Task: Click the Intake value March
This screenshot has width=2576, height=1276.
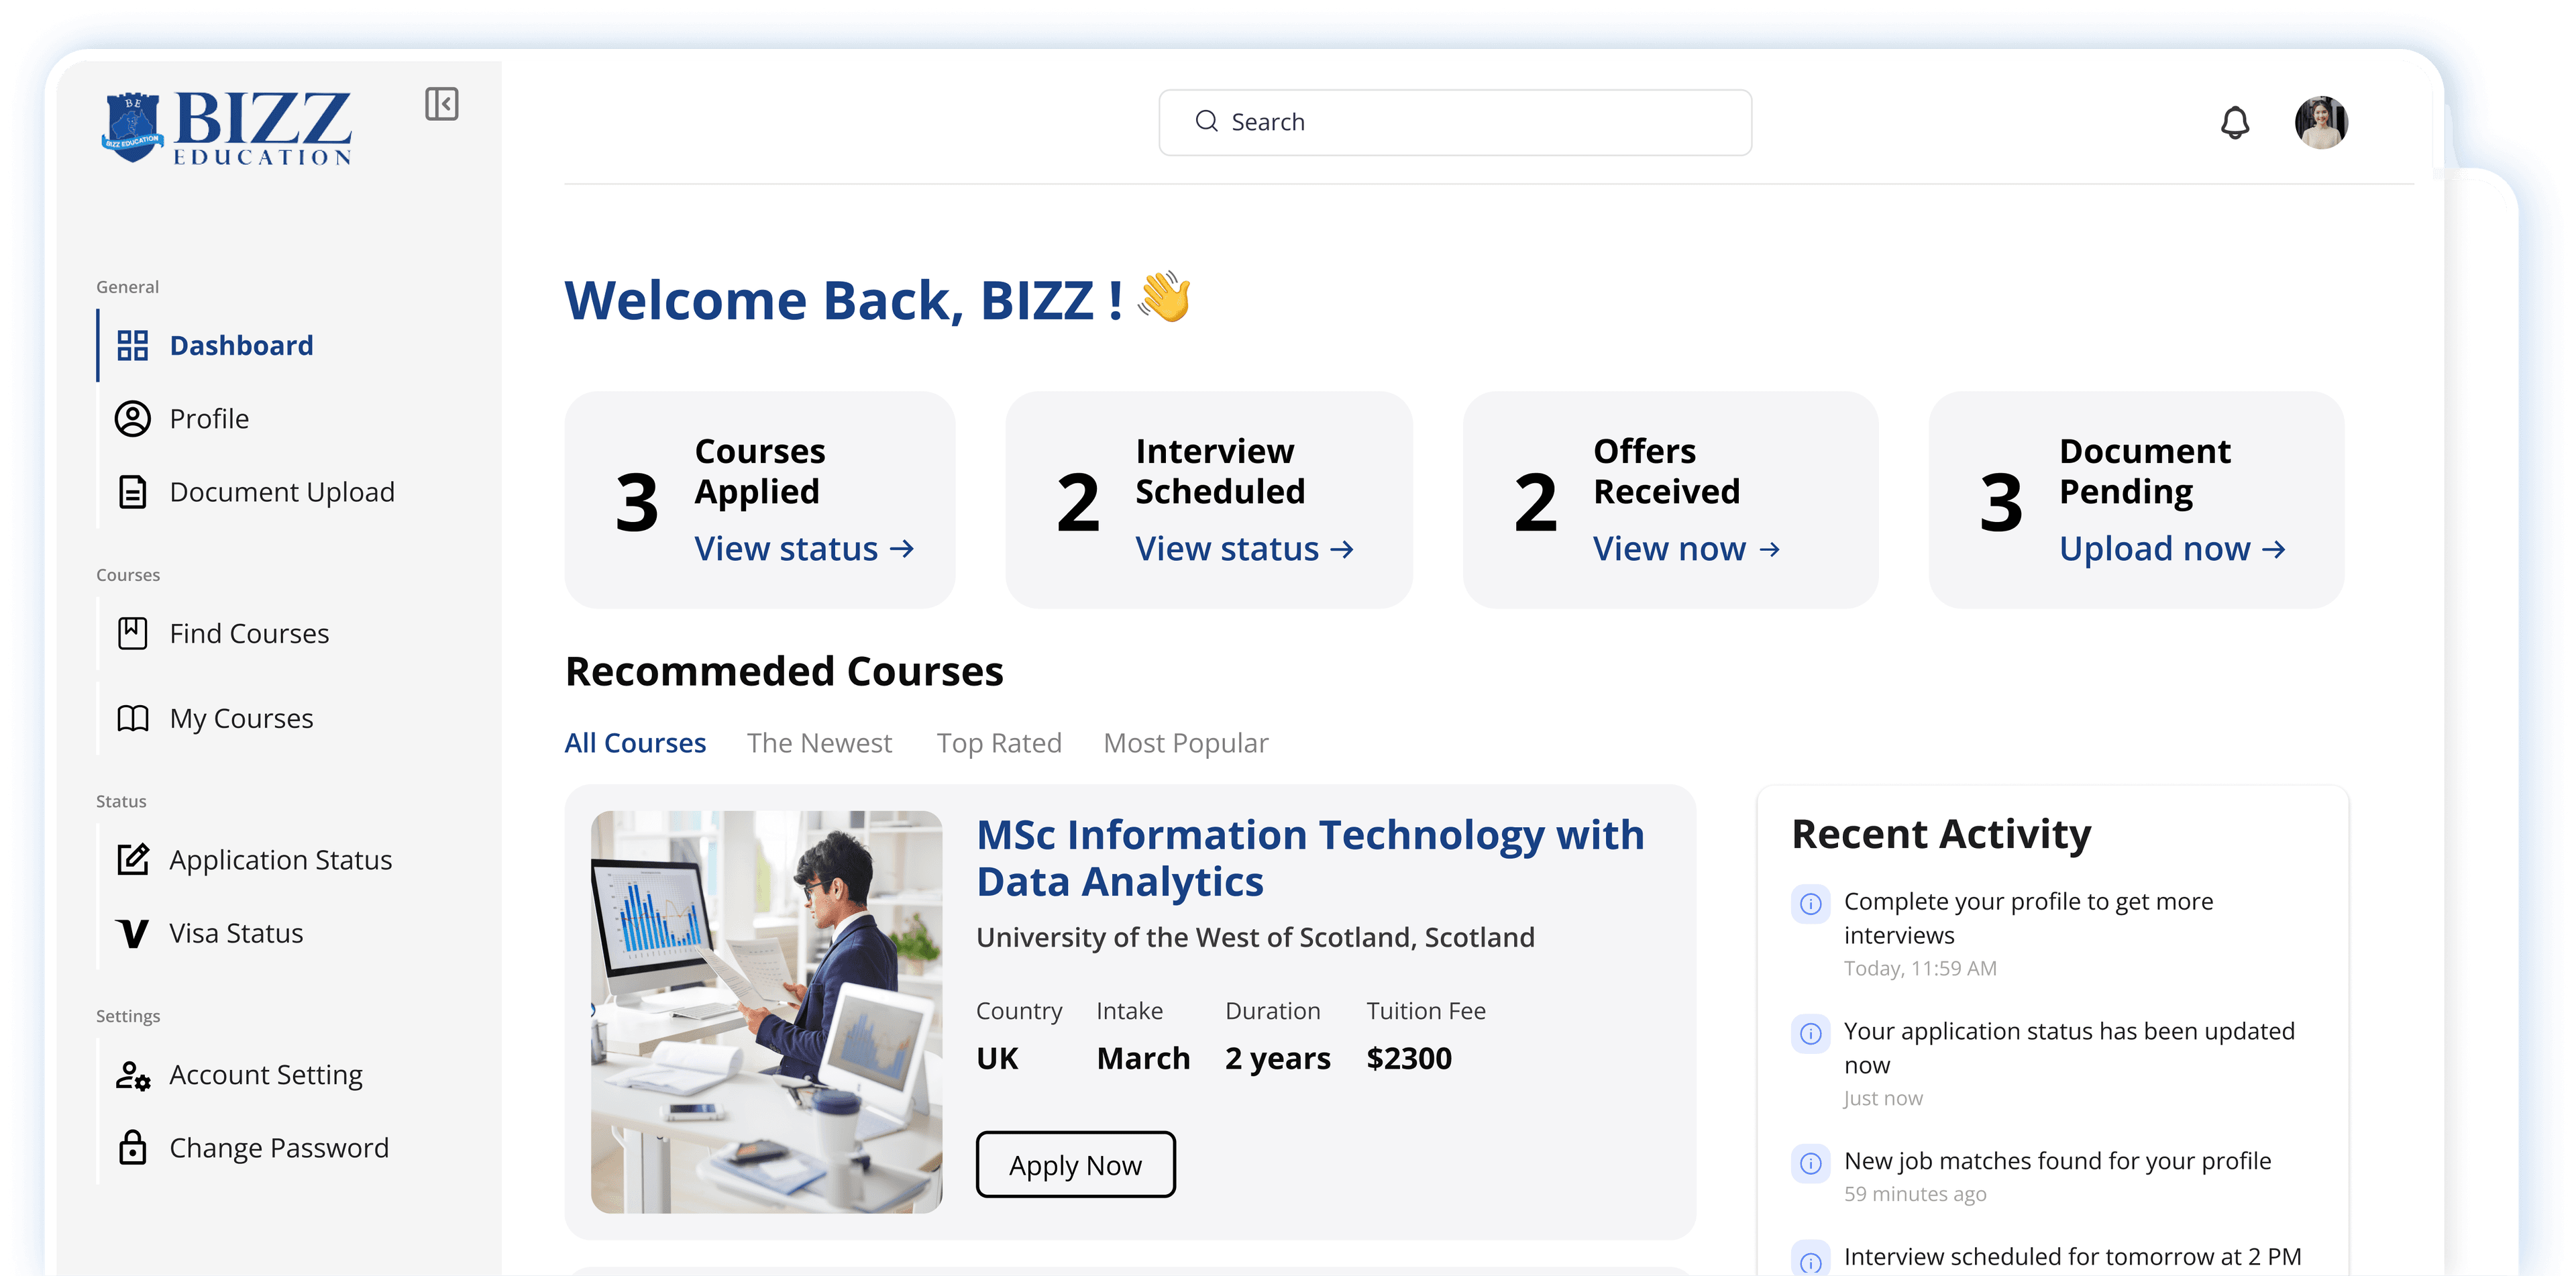Action: point(1143,1058)
